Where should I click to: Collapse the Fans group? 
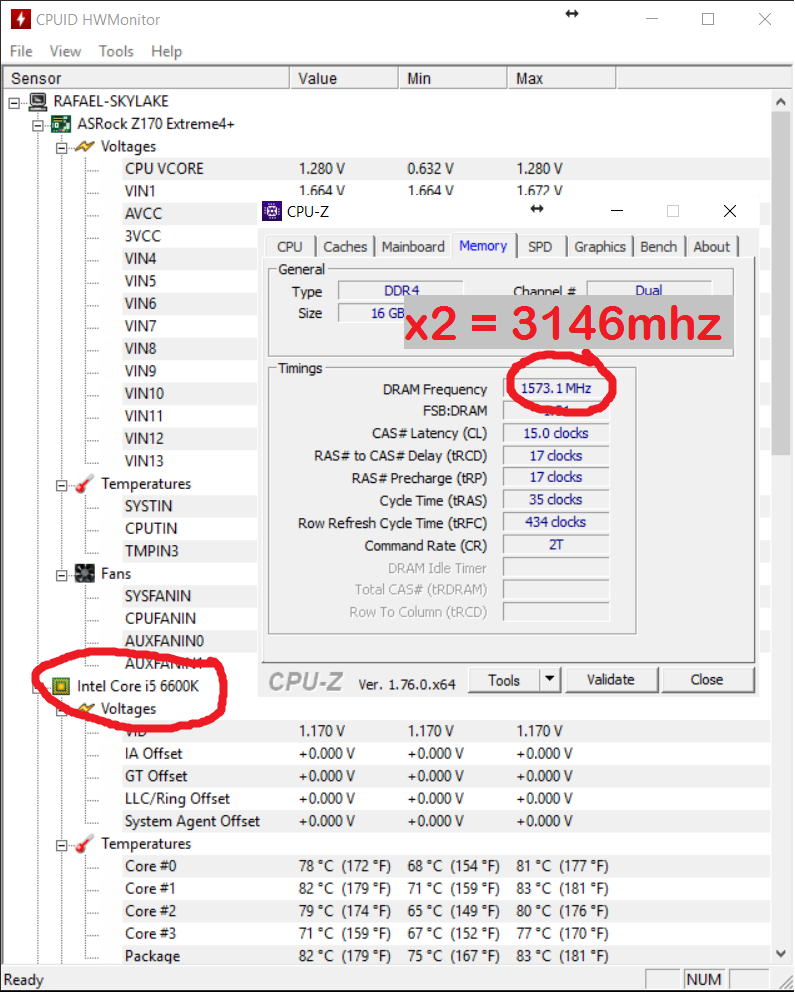click(x=61, y=576)
